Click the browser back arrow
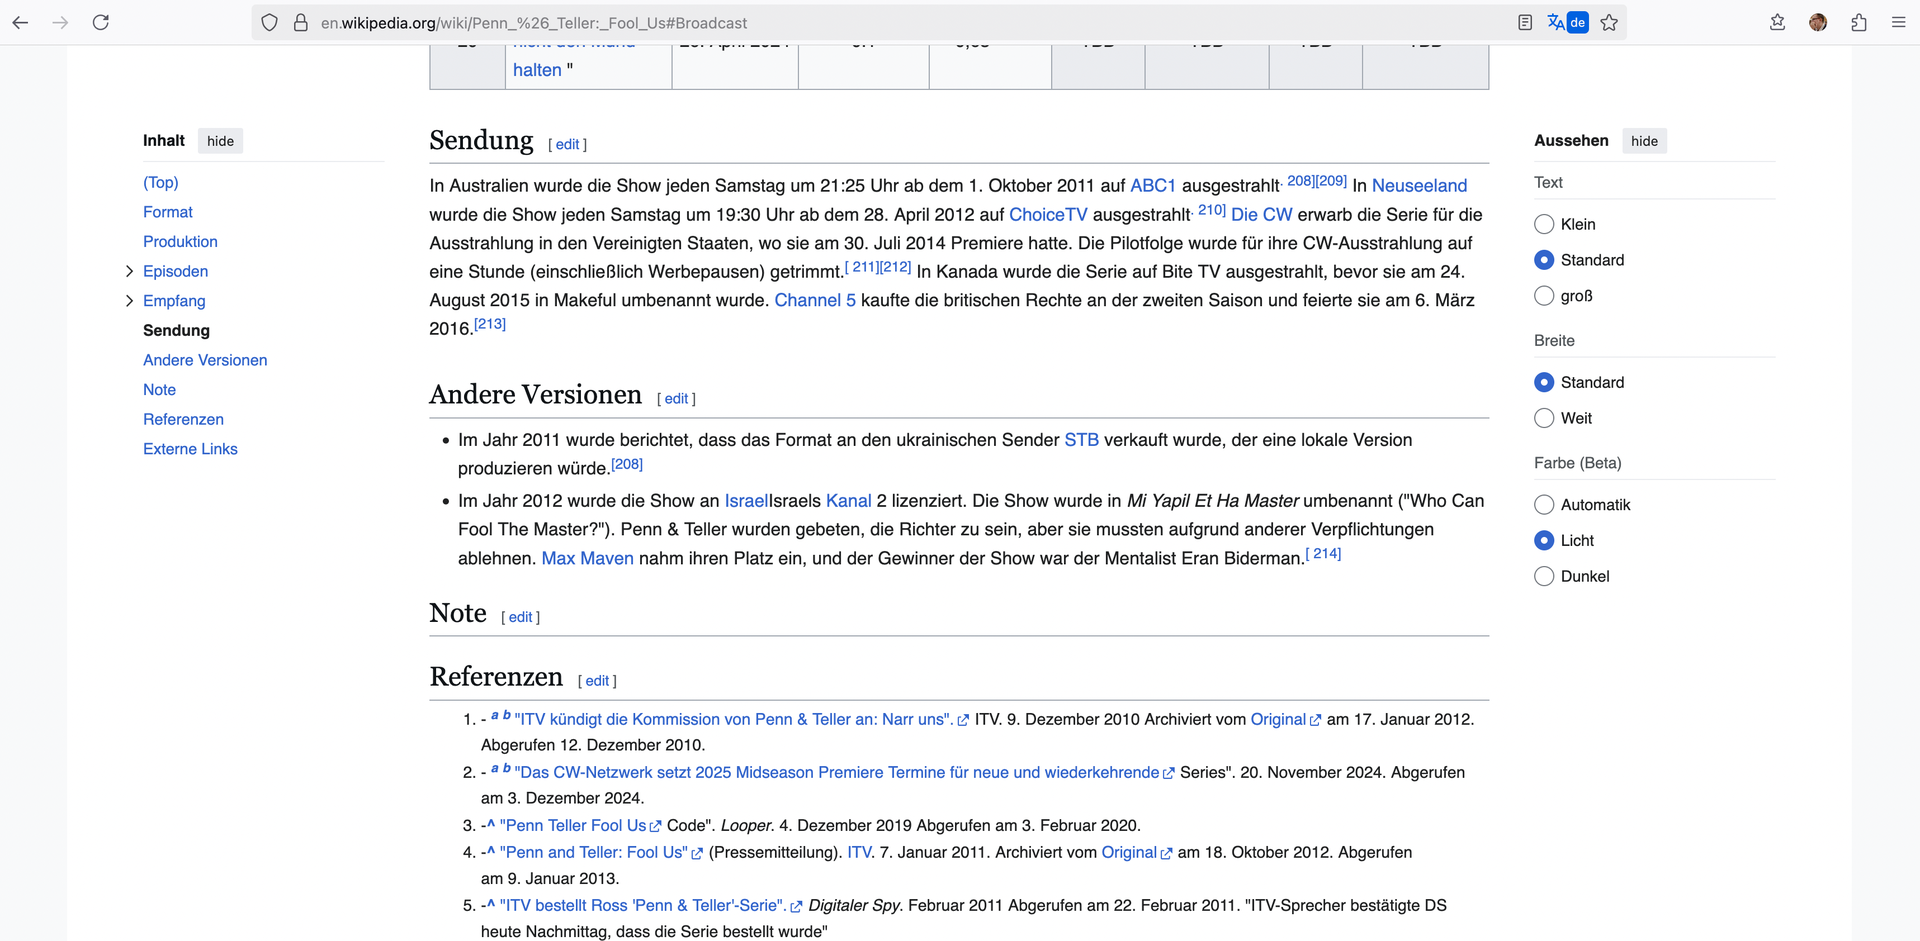 coord(20,22)
